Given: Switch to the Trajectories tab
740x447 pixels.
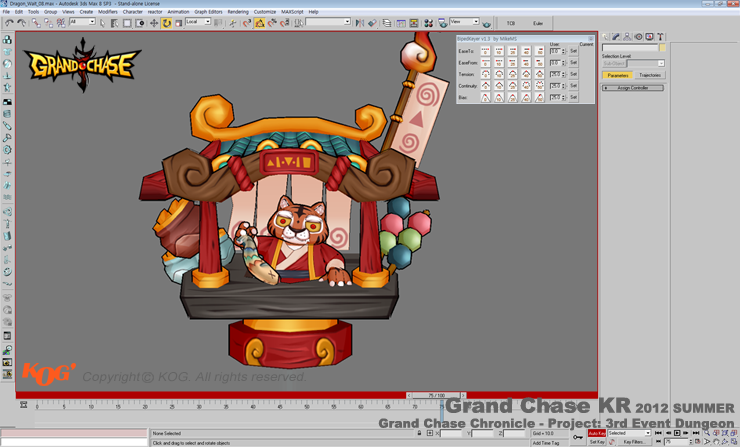Looking at the screenshot, I should (x=649, y=75).
